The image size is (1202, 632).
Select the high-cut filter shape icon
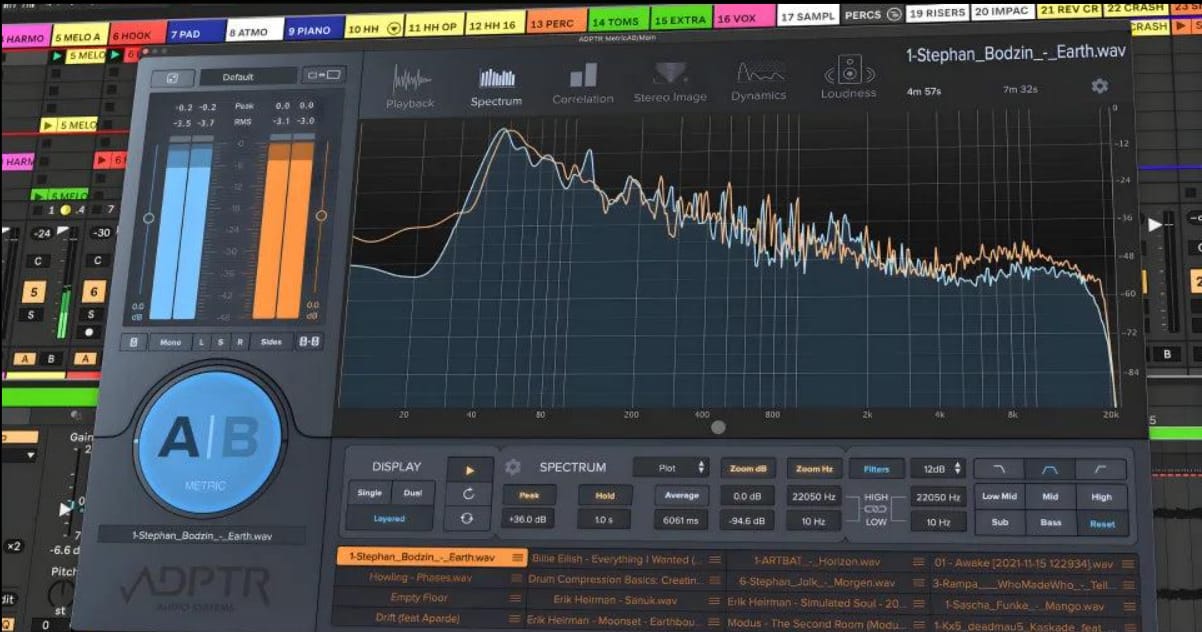click(x=999, y=469)
